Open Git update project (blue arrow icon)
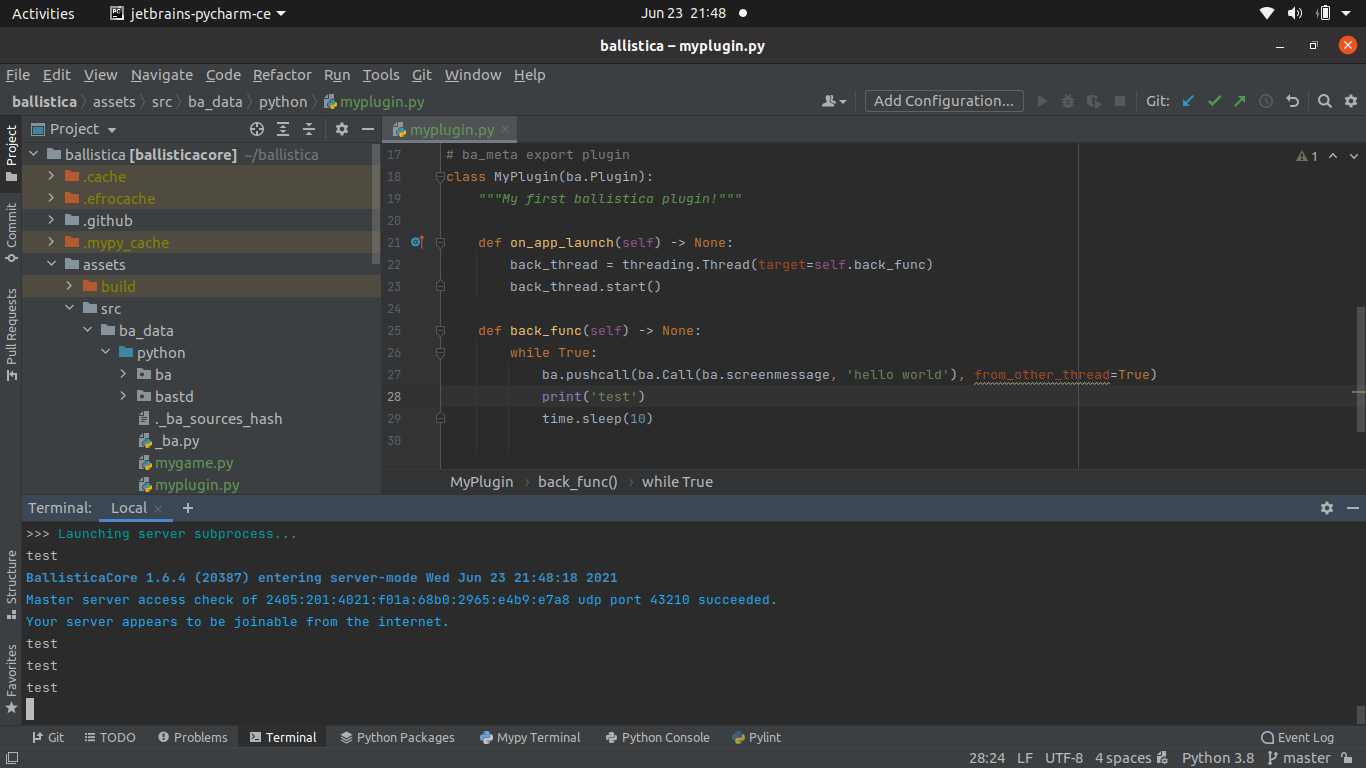 (x=1189, y=101)
